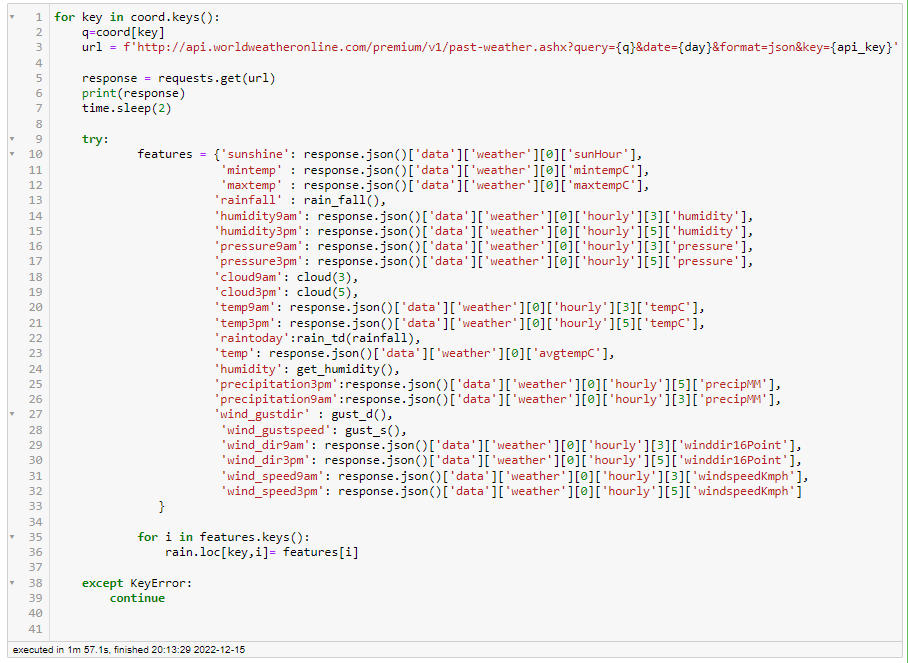
Task: Click the gust_s() function call
Action: click(373, 430)
